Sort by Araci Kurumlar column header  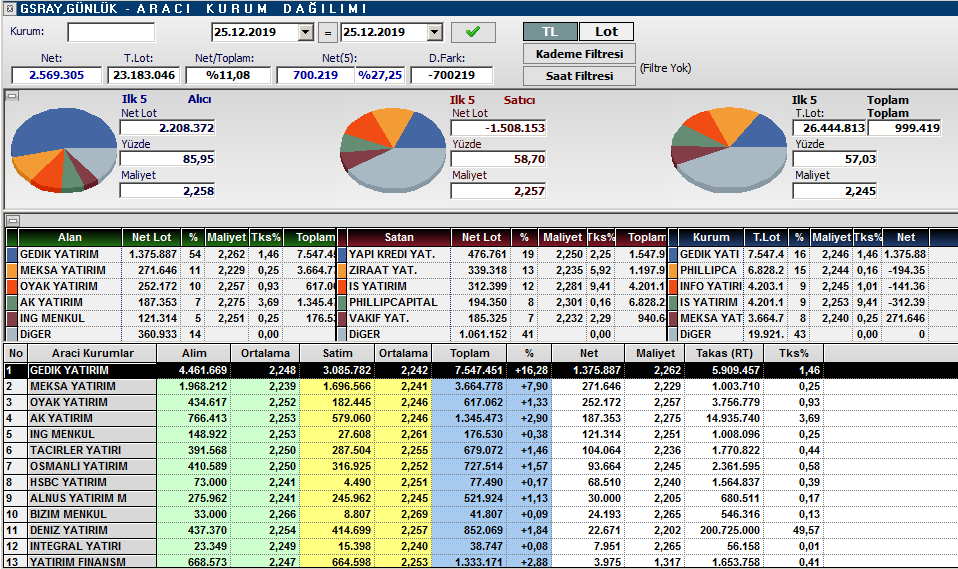92,353
